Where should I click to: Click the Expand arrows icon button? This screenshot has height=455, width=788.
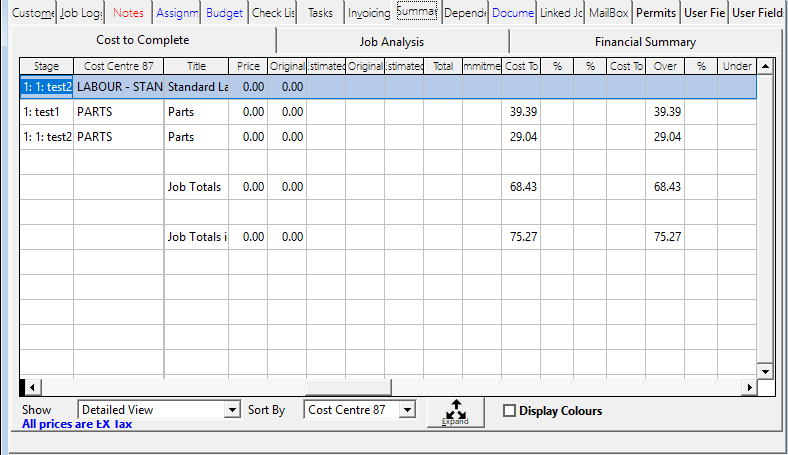pyautogui.click(x=455, y=412)
